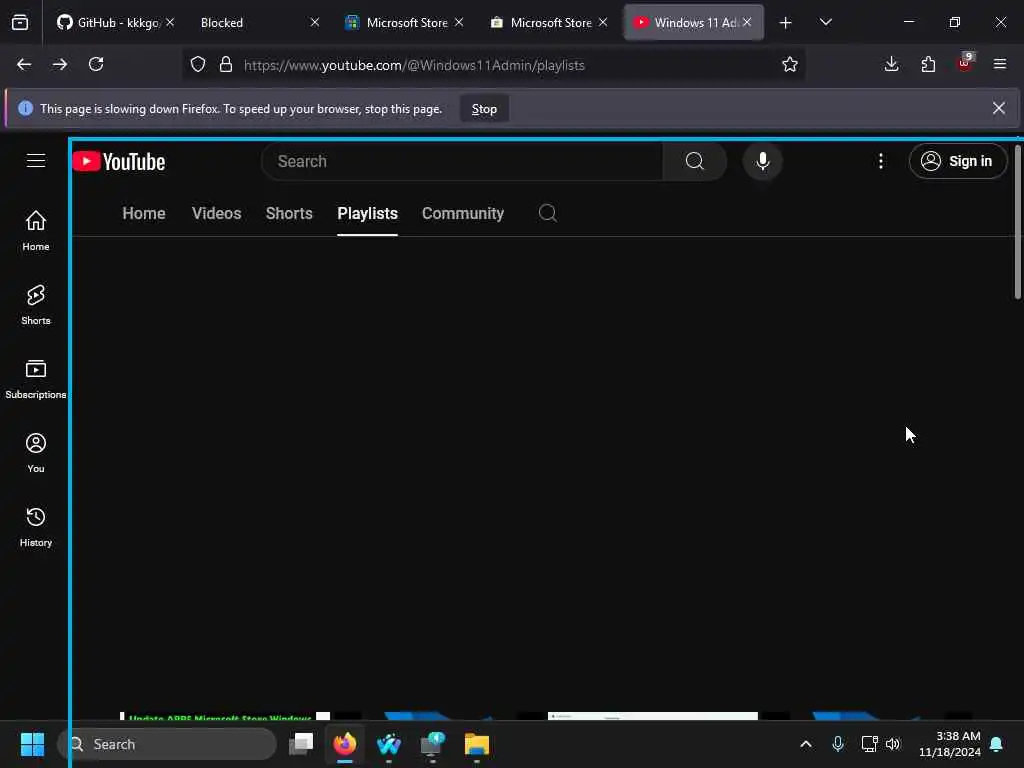The height and width of the screenshot is (768, 1024).
Task: Open the Windows Start menu
Action: (x=32, y=744)
